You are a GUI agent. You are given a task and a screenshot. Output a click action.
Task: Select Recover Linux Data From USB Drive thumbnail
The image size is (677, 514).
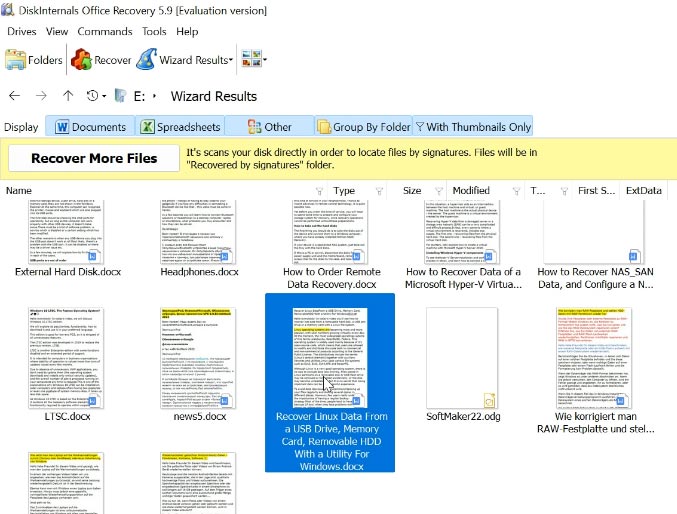[x=330, y=358]
